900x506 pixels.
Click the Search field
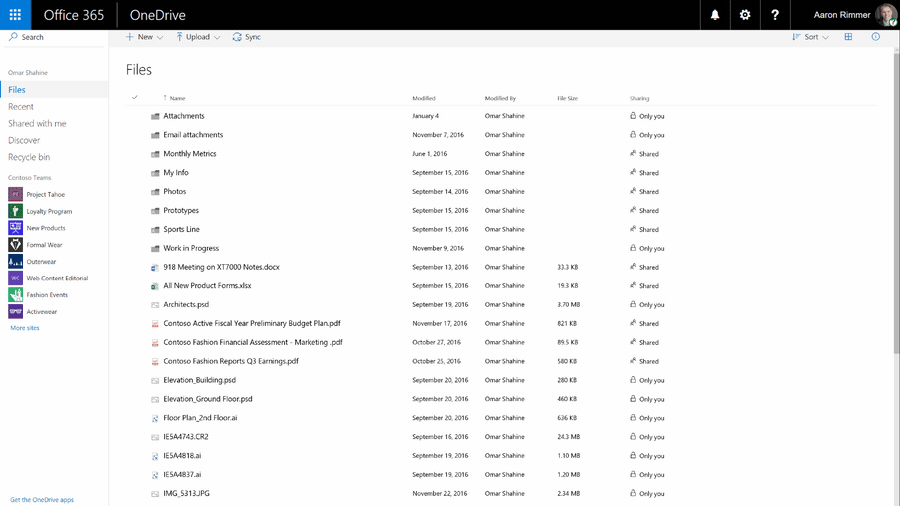tap(54, 37)
